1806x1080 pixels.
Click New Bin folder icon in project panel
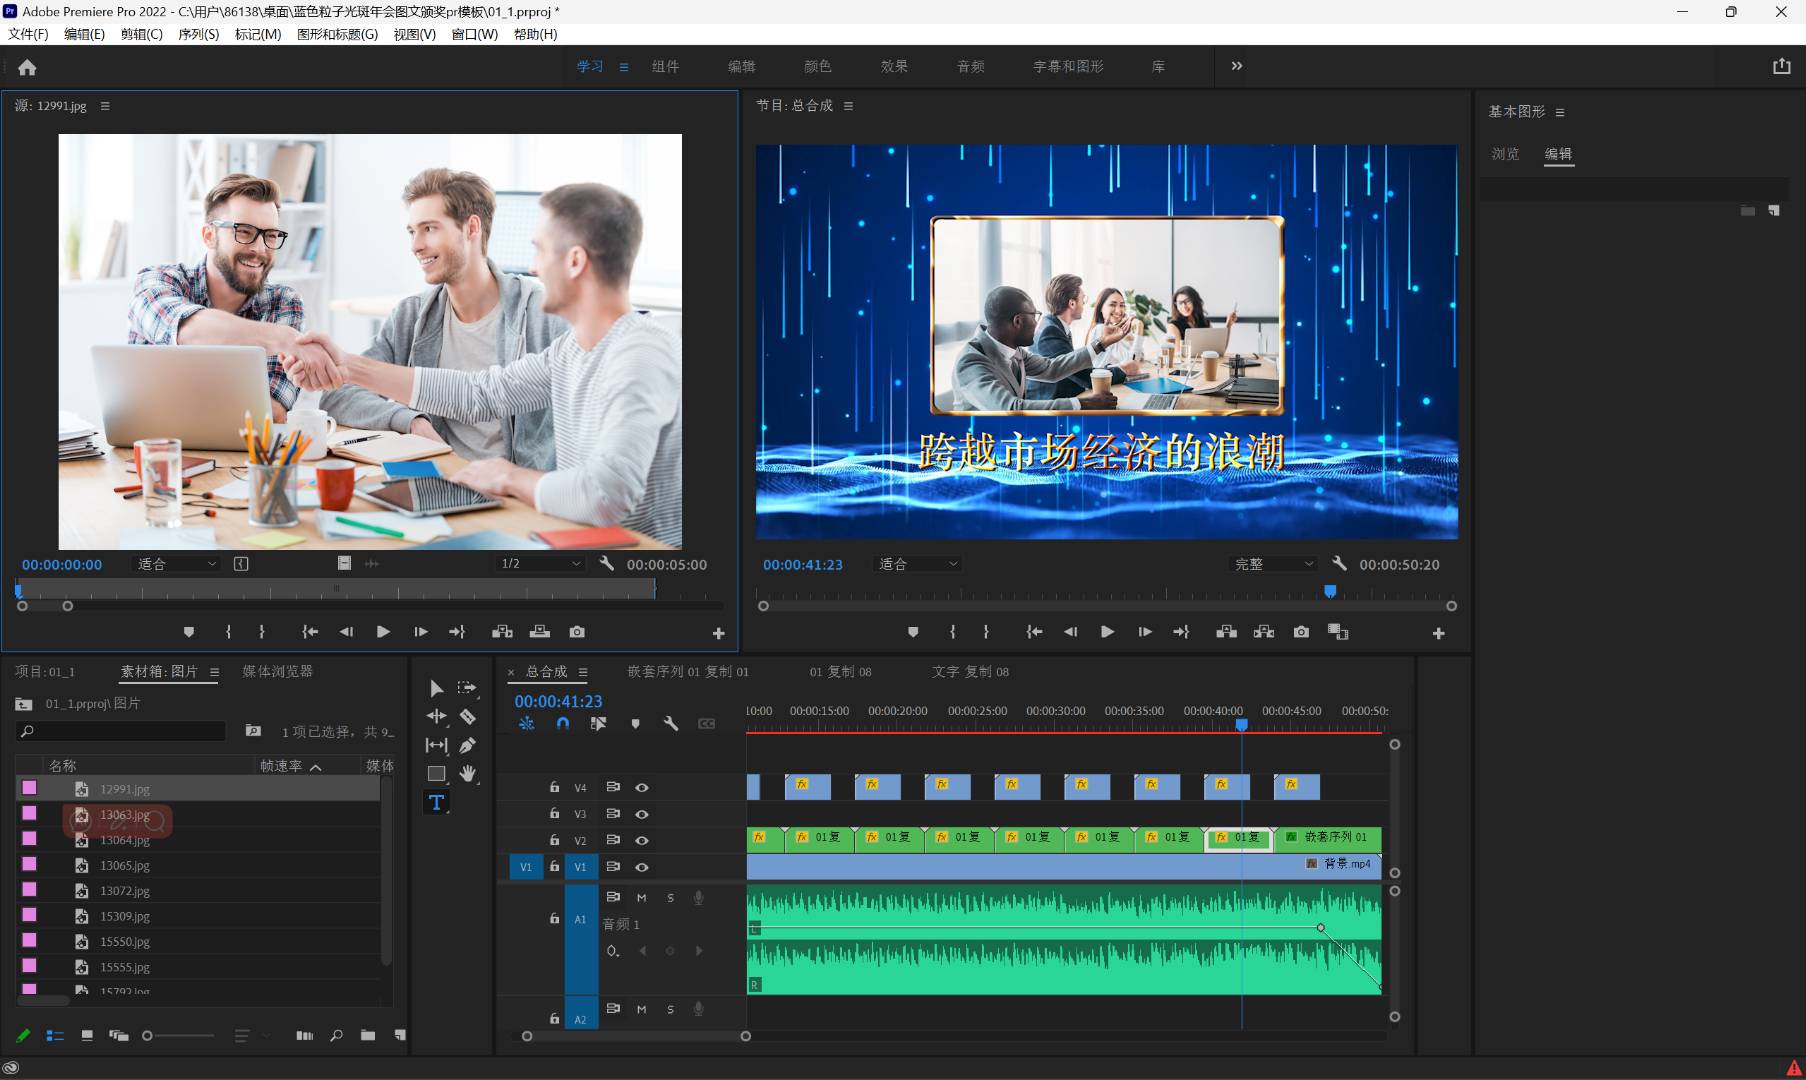pyautogui.click(x=368, y=1036)
